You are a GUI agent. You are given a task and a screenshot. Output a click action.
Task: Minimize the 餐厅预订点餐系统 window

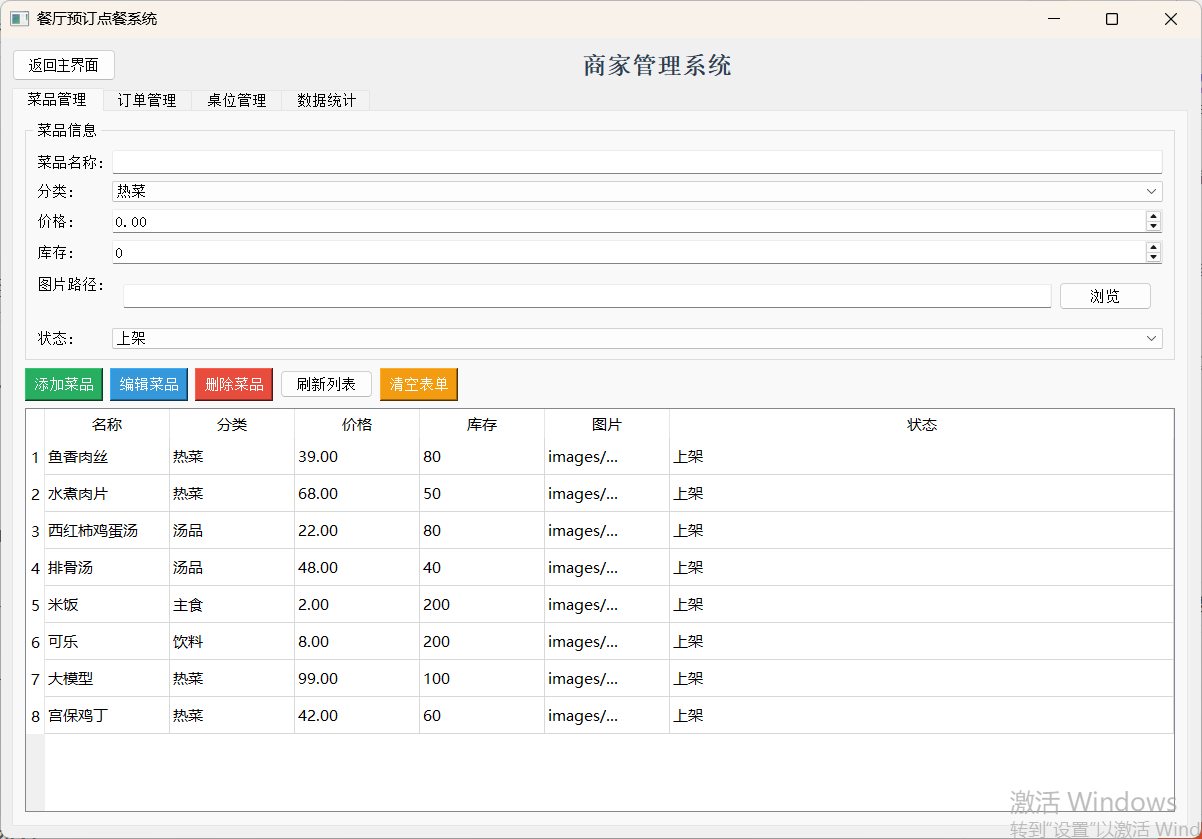(1053, 19)
